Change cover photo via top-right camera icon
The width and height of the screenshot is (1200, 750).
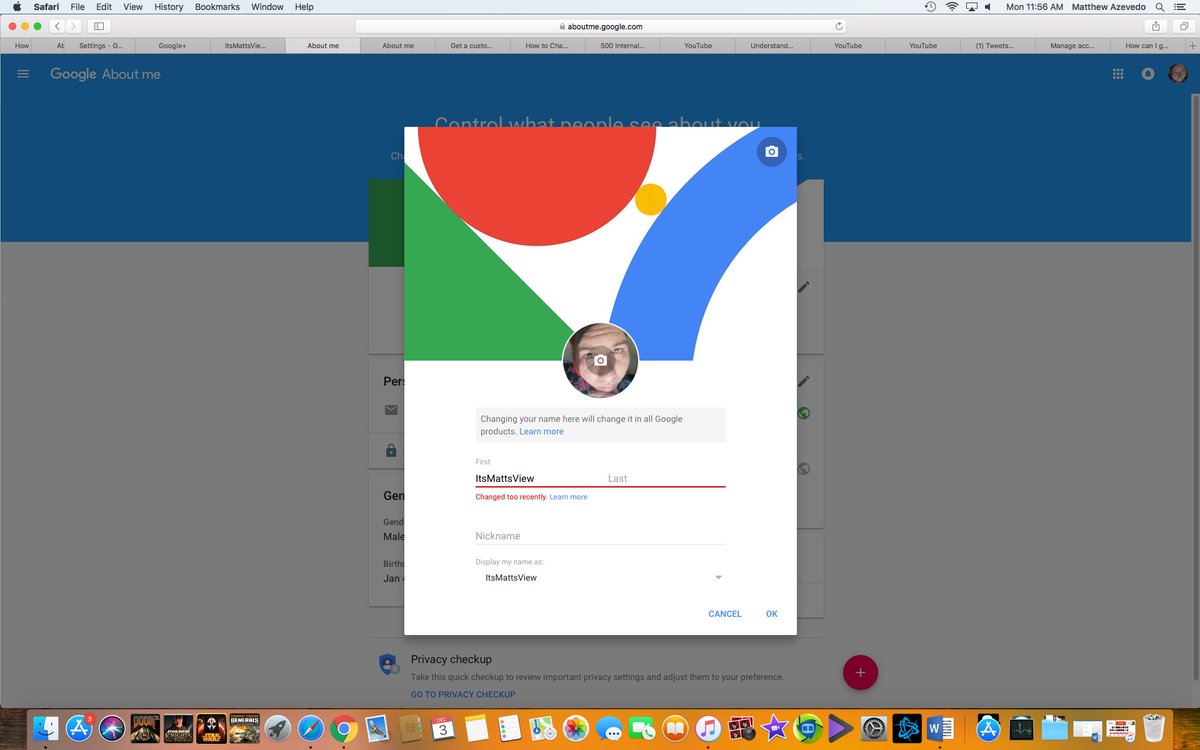click(771, 152)
